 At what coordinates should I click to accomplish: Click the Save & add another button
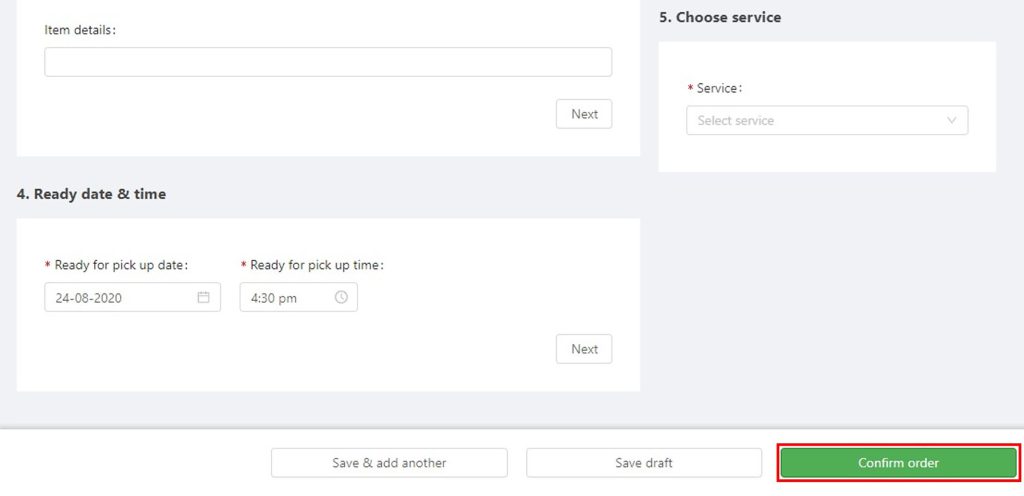click(x=389, y=463)
